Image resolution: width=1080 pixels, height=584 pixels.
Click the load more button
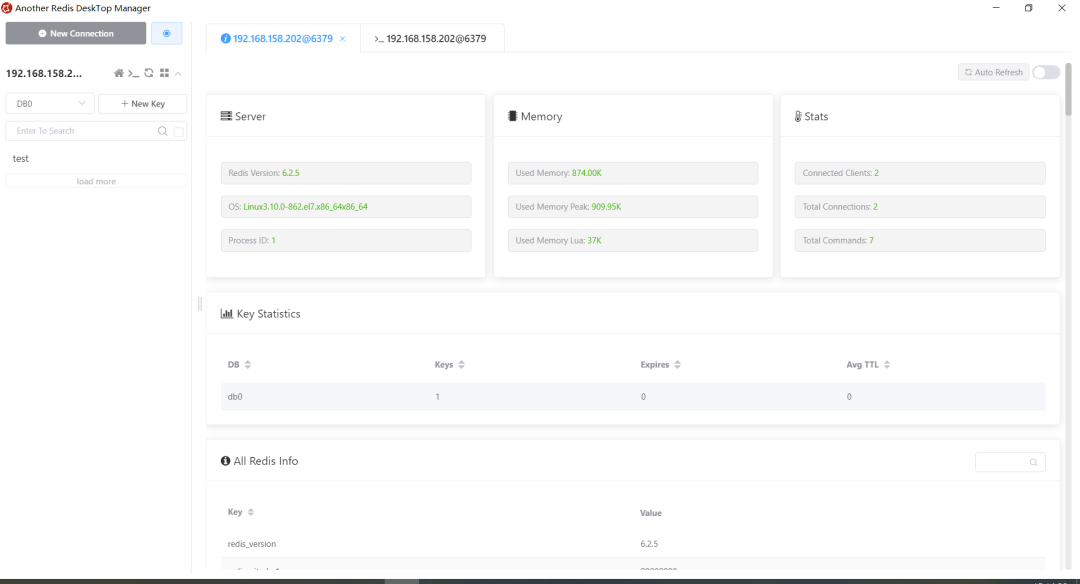[96, 181]
